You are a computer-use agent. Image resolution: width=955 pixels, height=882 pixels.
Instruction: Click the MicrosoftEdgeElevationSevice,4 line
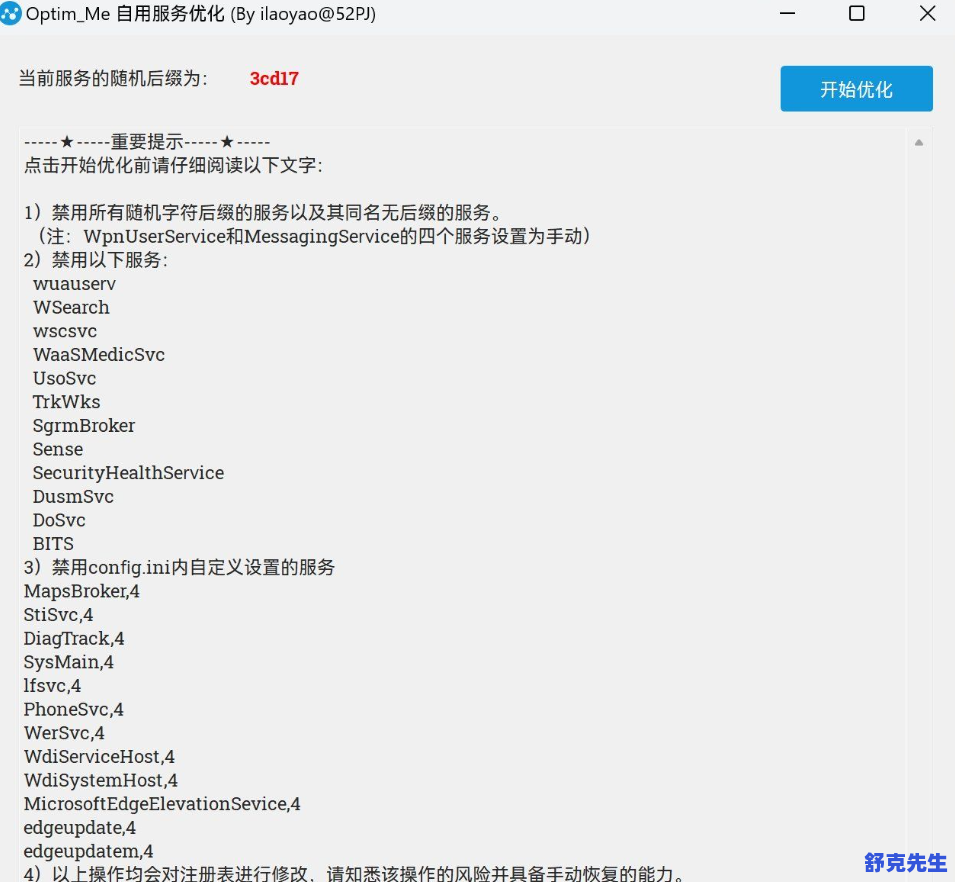point(162,804)
